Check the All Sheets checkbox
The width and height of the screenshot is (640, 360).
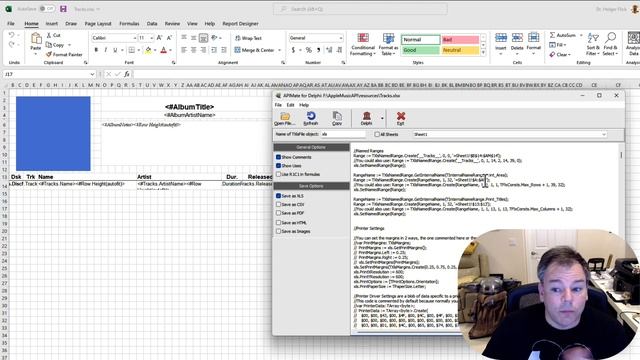point(377,134)
